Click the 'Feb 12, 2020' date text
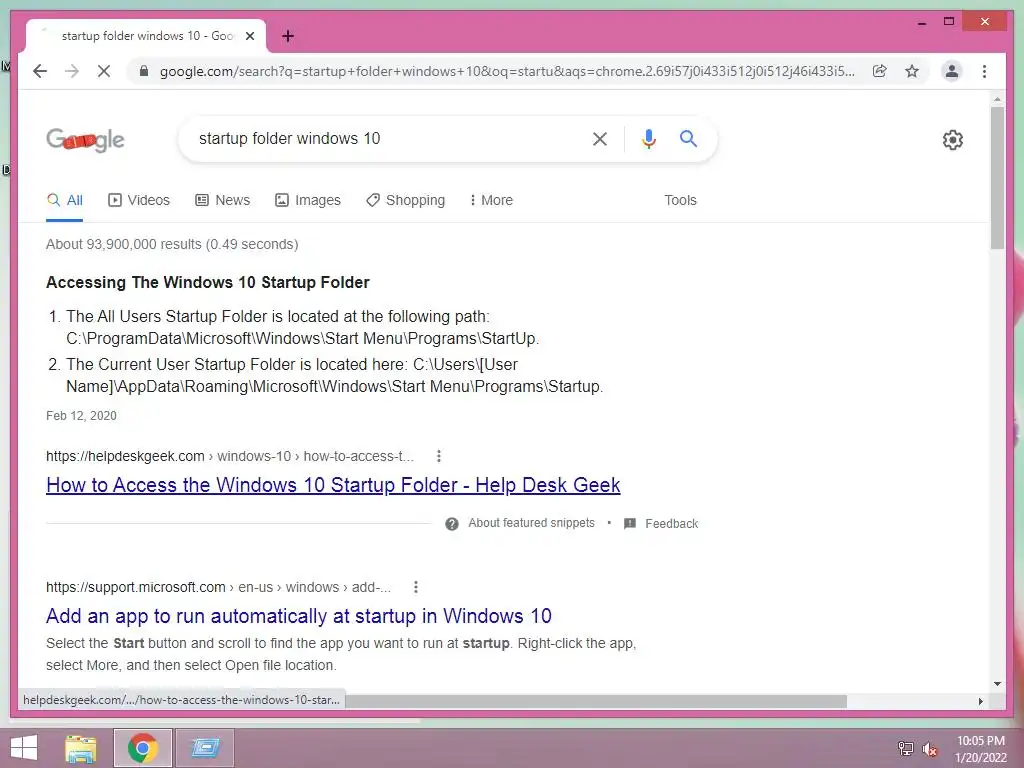1024x768 pixels. point(81,415)
